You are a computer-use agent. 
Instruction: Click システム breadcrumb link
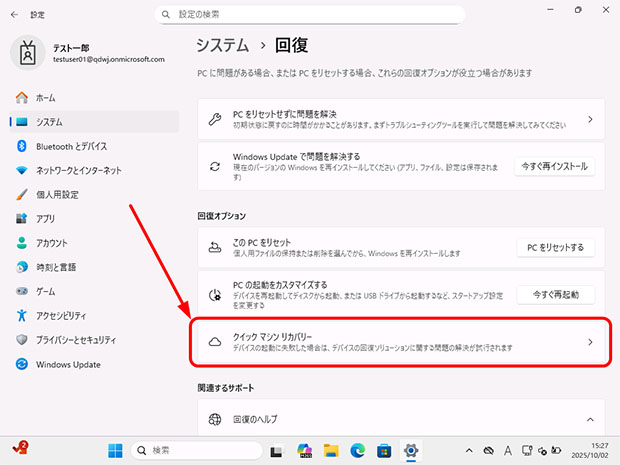tap(223, 45)
